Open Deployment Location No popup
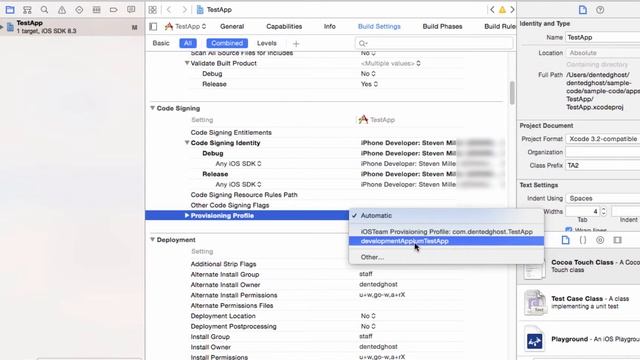The width and height of the screenshot is (640, 360). point(368,316)
